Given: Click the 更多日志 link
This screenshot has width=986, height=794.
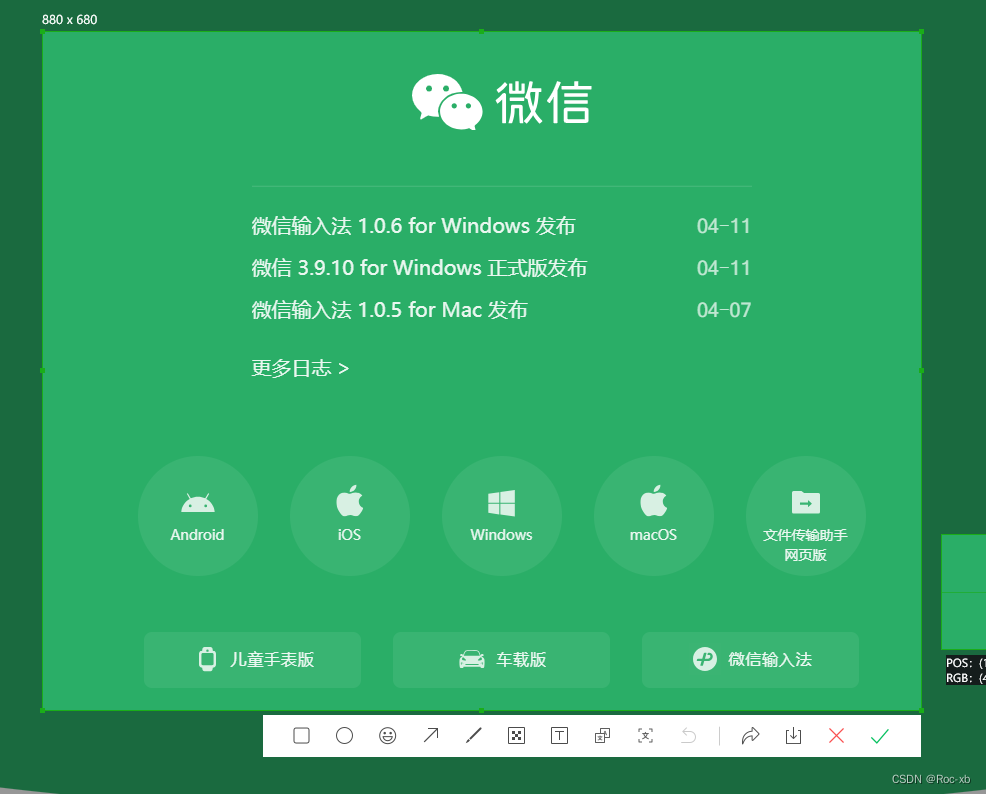Looking at the screenshot, I should coord(300,368).
